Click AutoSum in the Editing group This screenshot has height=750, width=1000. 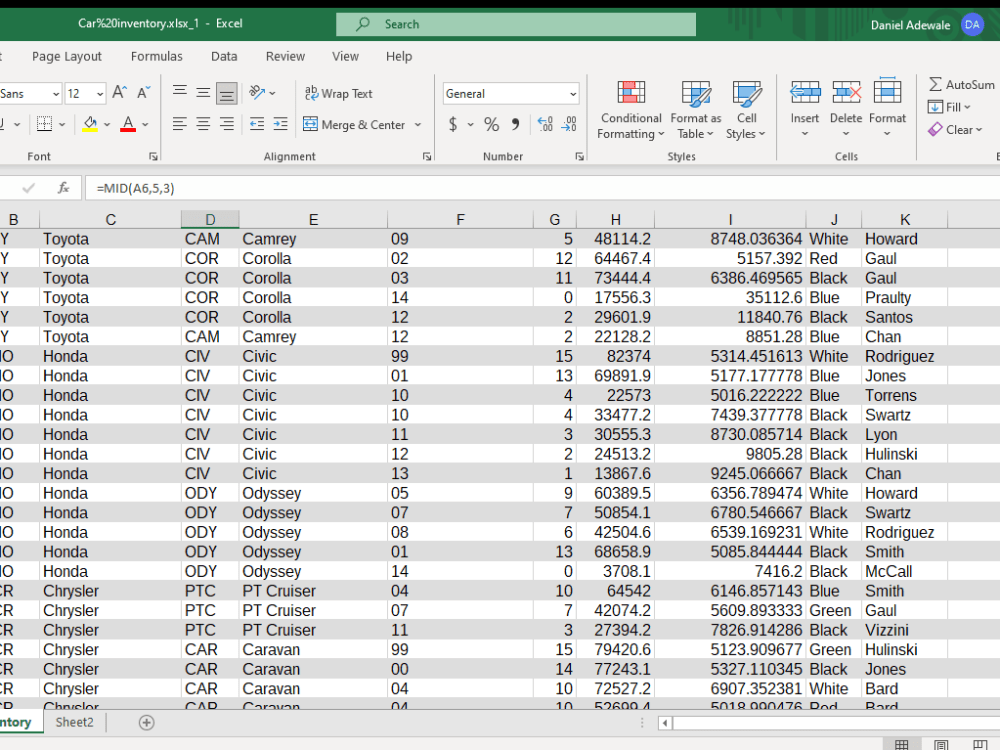coord(962,84)
